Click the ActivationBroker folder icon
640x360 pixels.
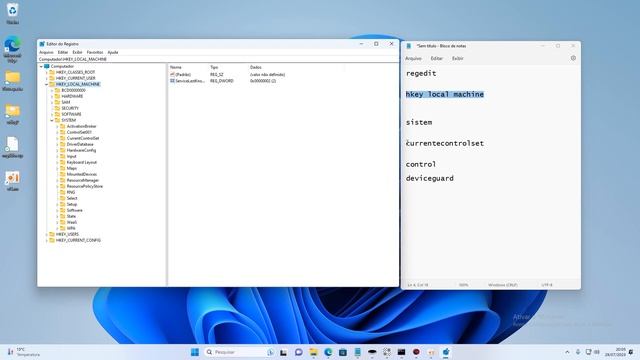(62, 126)
